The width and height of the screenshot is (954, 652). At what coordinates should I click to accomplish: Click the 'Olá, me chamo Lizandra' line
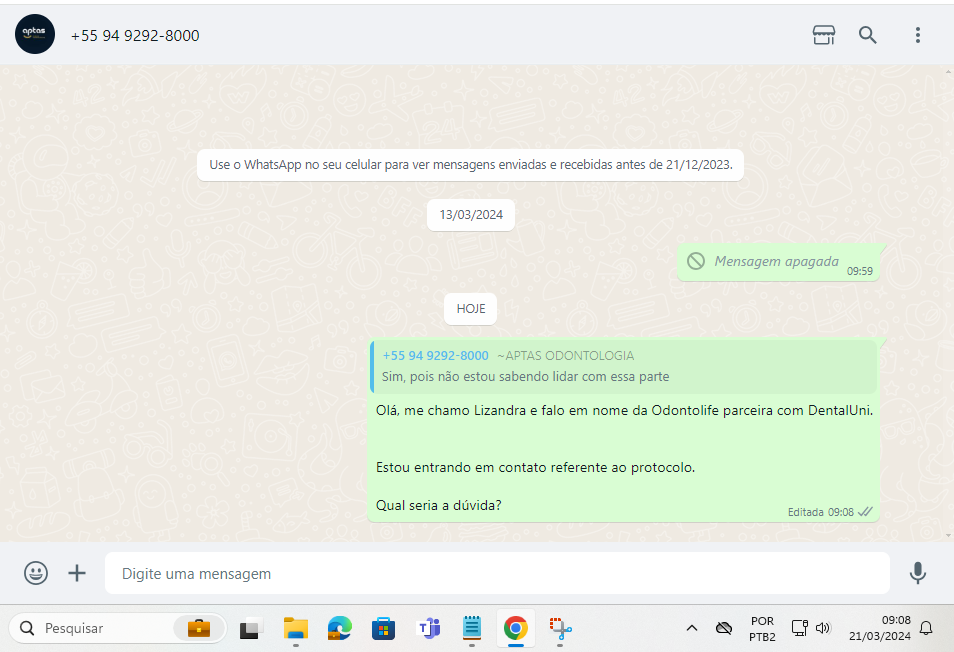tap(624, 411)
